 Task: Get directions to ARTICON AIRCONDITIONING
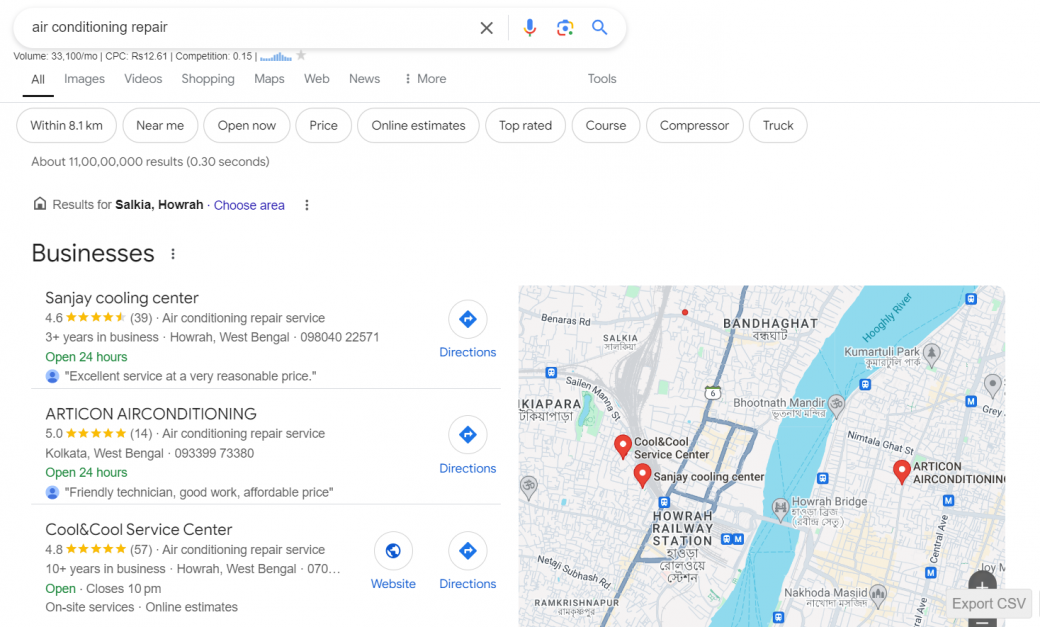click(x=468, y=435)
